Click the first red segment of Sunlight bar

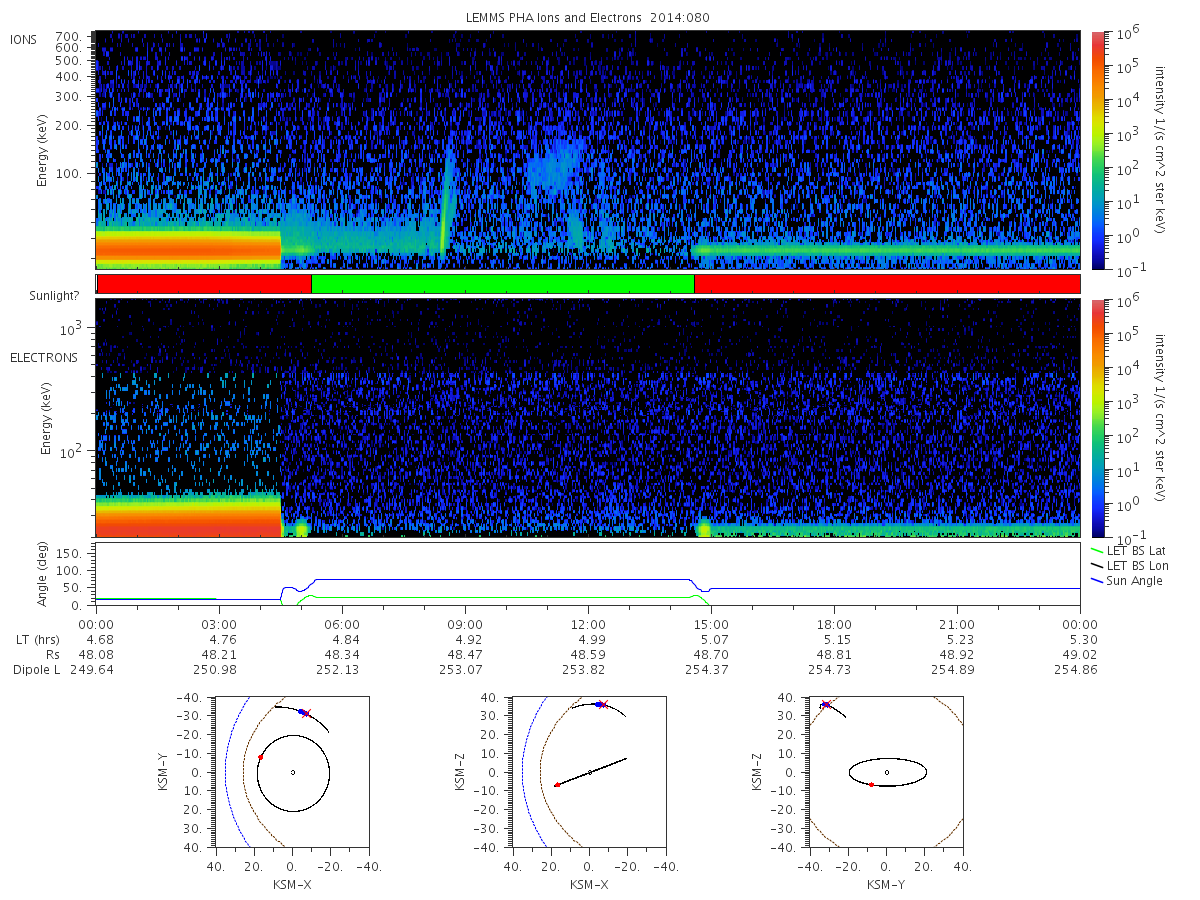[x=205, y=284]
